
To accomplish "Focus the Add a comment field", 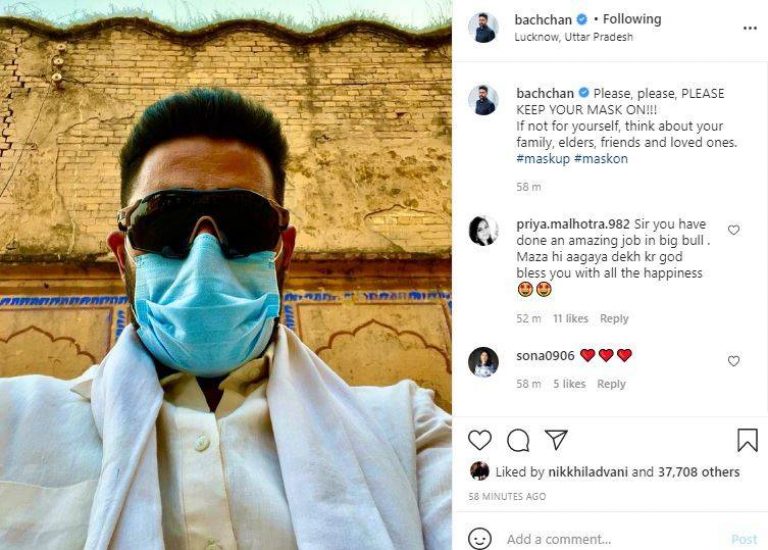I will [612, 539].
